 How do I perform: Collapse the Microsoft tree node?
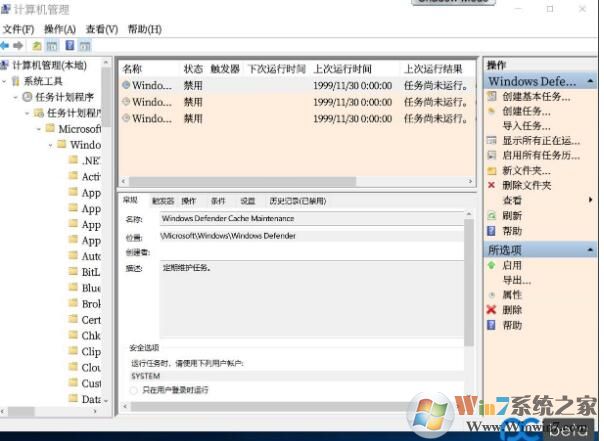(x=39, y=129)
